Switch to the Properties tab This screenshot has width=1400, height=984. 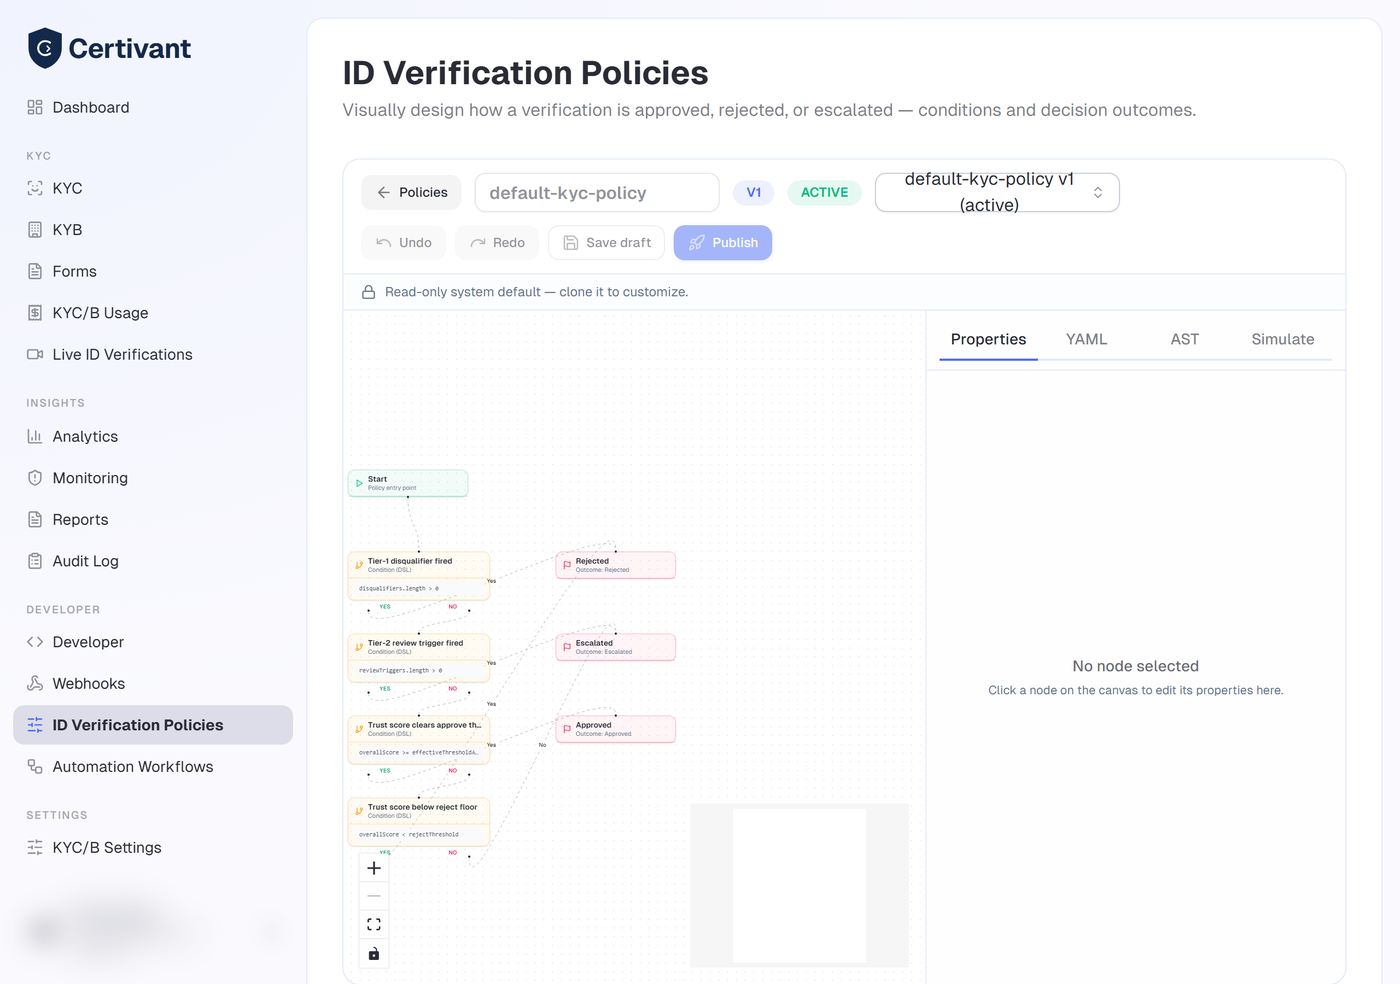click(988, 339)
